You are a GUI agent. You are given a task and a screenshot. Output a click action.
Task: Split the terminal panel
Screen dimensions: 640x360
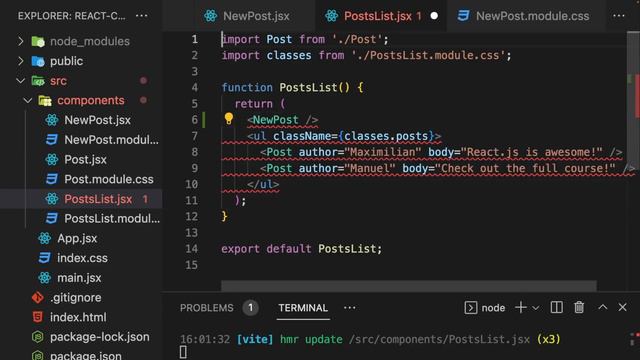556,307
